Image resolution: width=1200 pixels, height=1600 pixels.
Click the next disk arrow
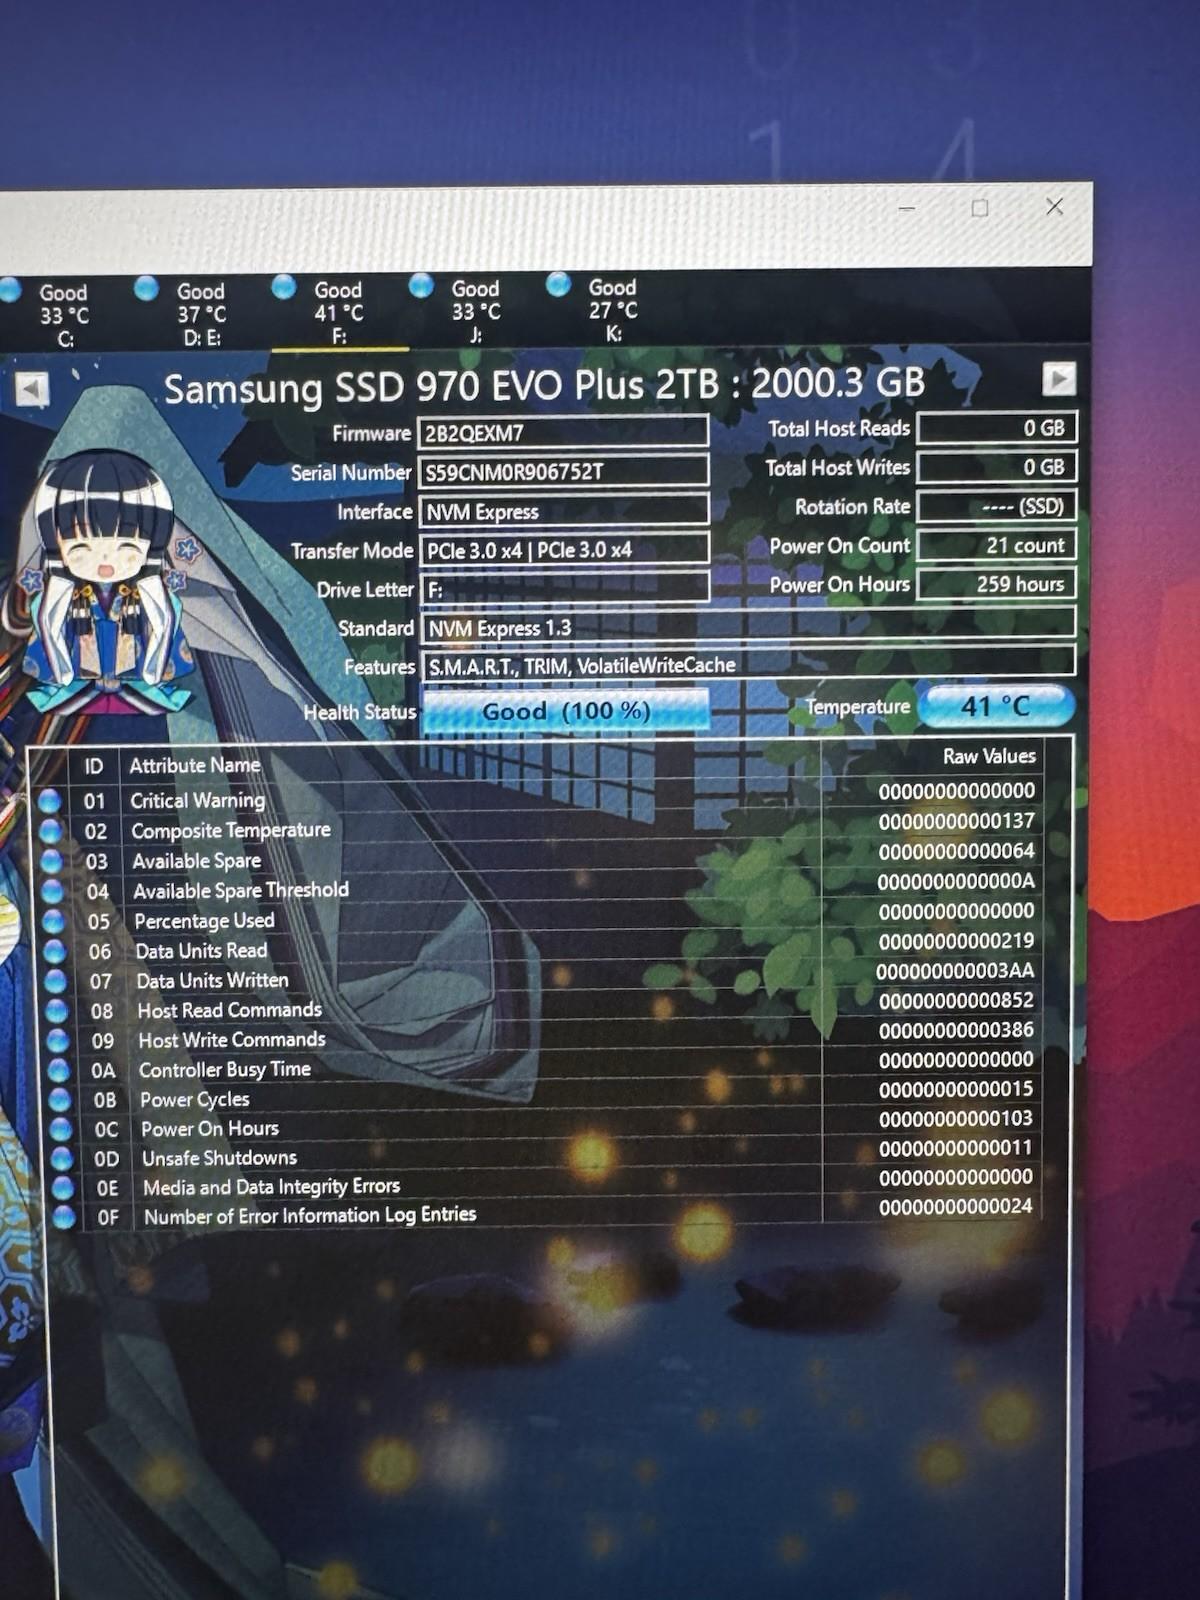pos(1059,378)
